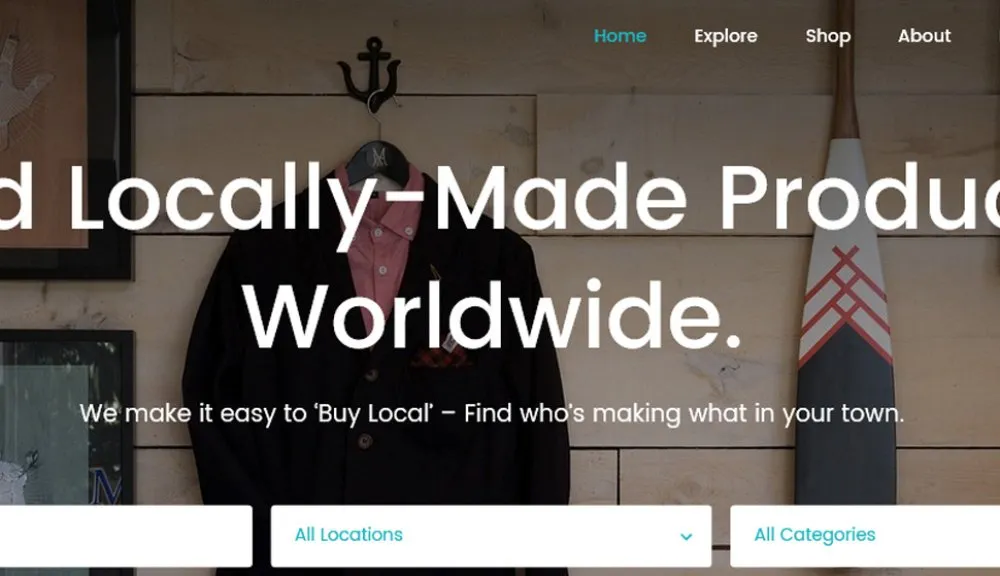Viewport: 1000px width, 576px height.
Task: Expand the All Locations dropdown
Action: pyautogui.click(x=491, y=536)
